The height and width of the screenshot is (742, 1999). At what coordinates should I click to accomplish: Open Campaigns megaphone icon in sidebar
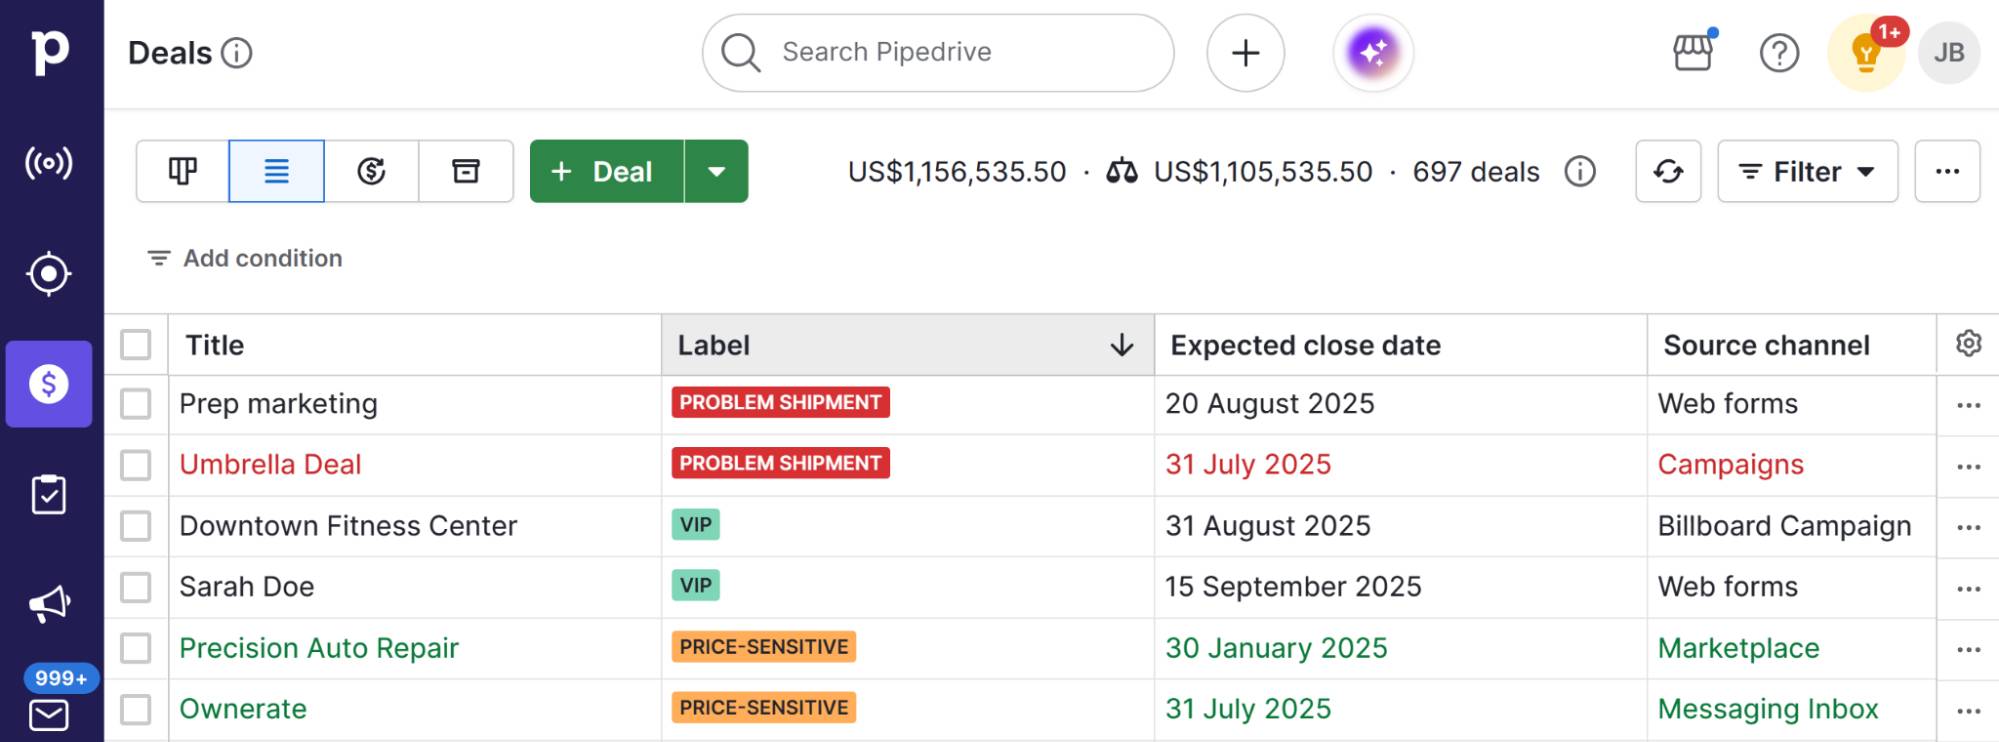point(48,604)
